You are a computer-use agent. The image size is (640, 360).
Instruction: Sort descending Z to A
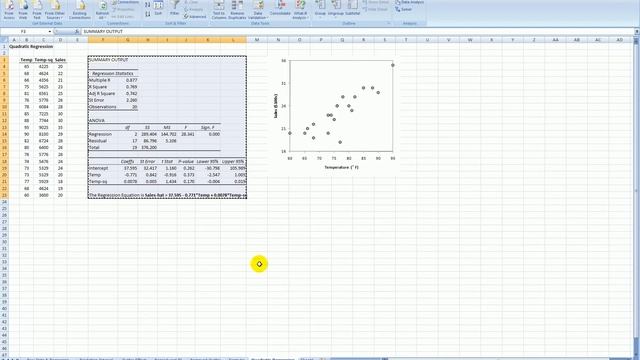pyautogui.click(x=147, y=14)
